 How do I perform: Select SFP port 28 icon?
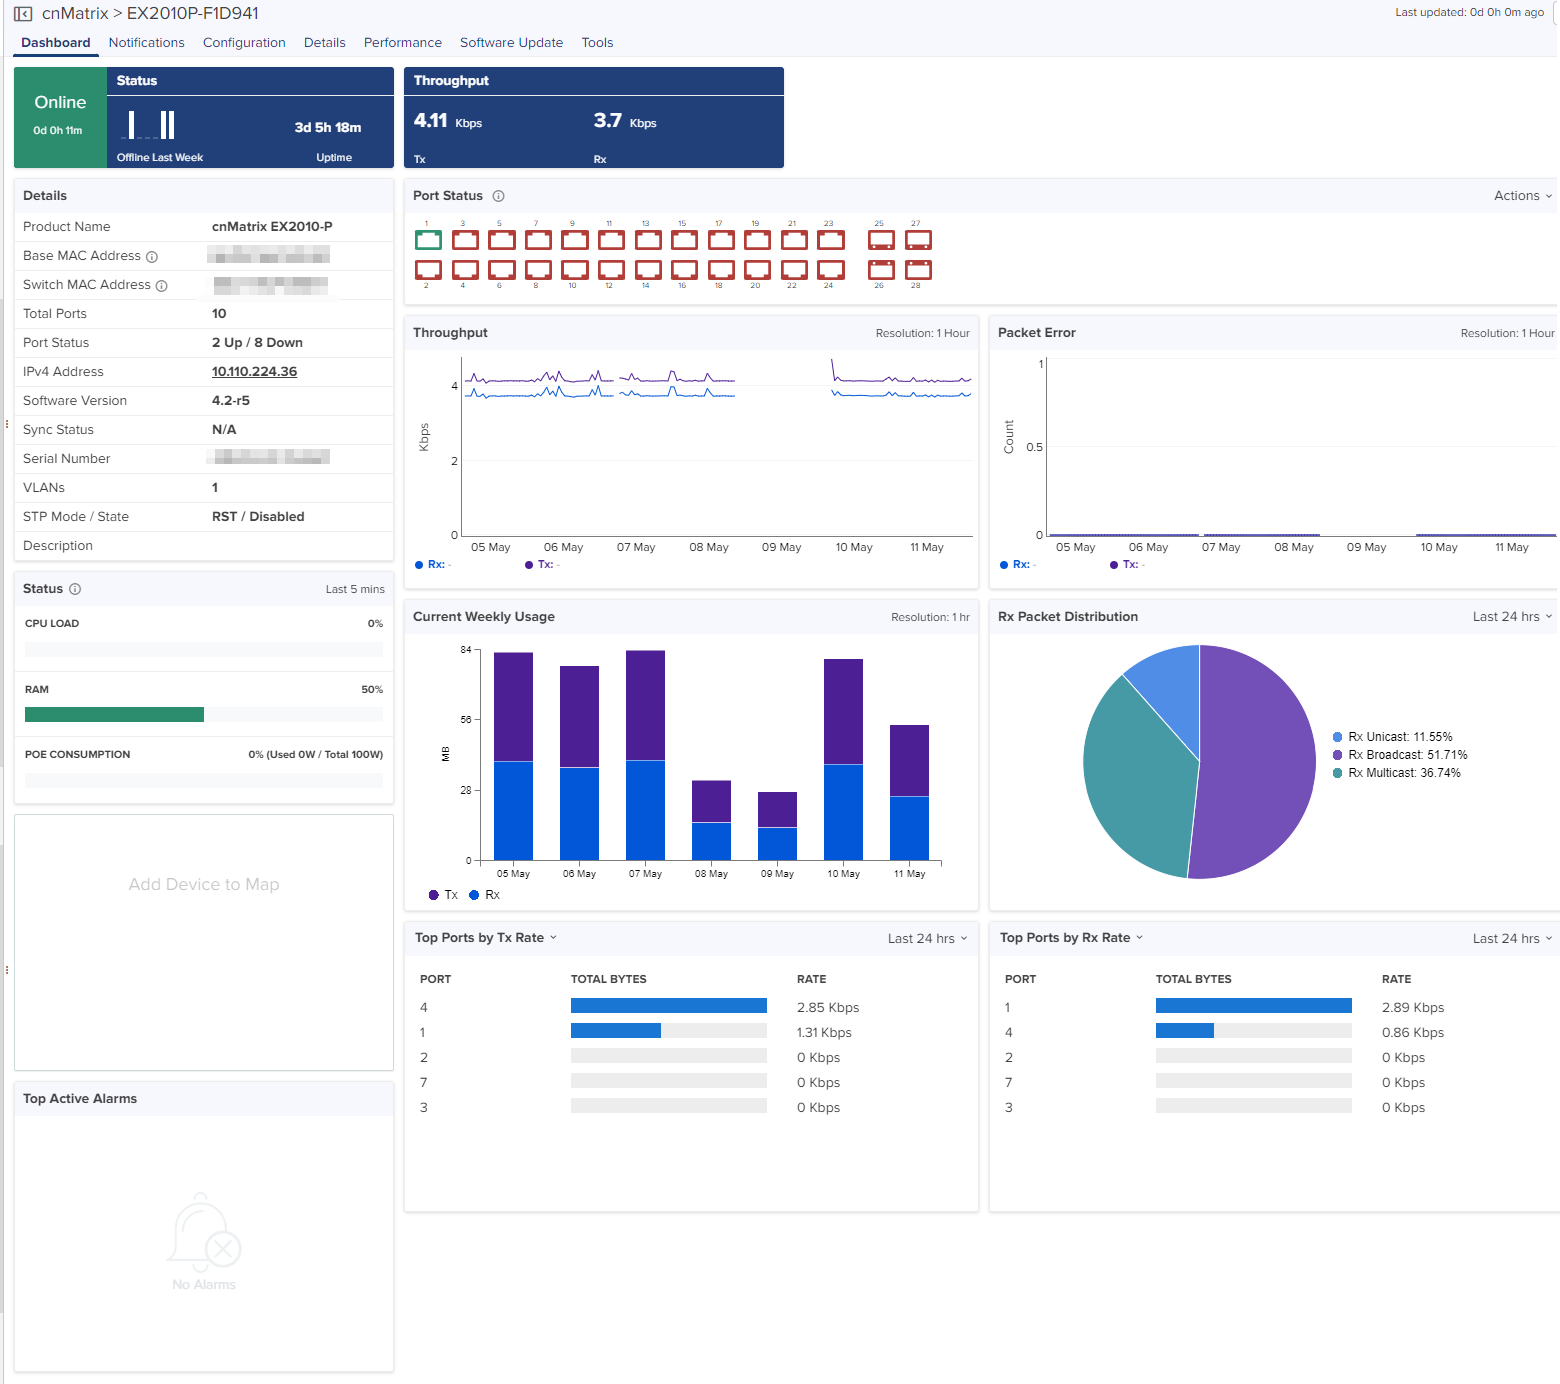(x=918, y=270)
